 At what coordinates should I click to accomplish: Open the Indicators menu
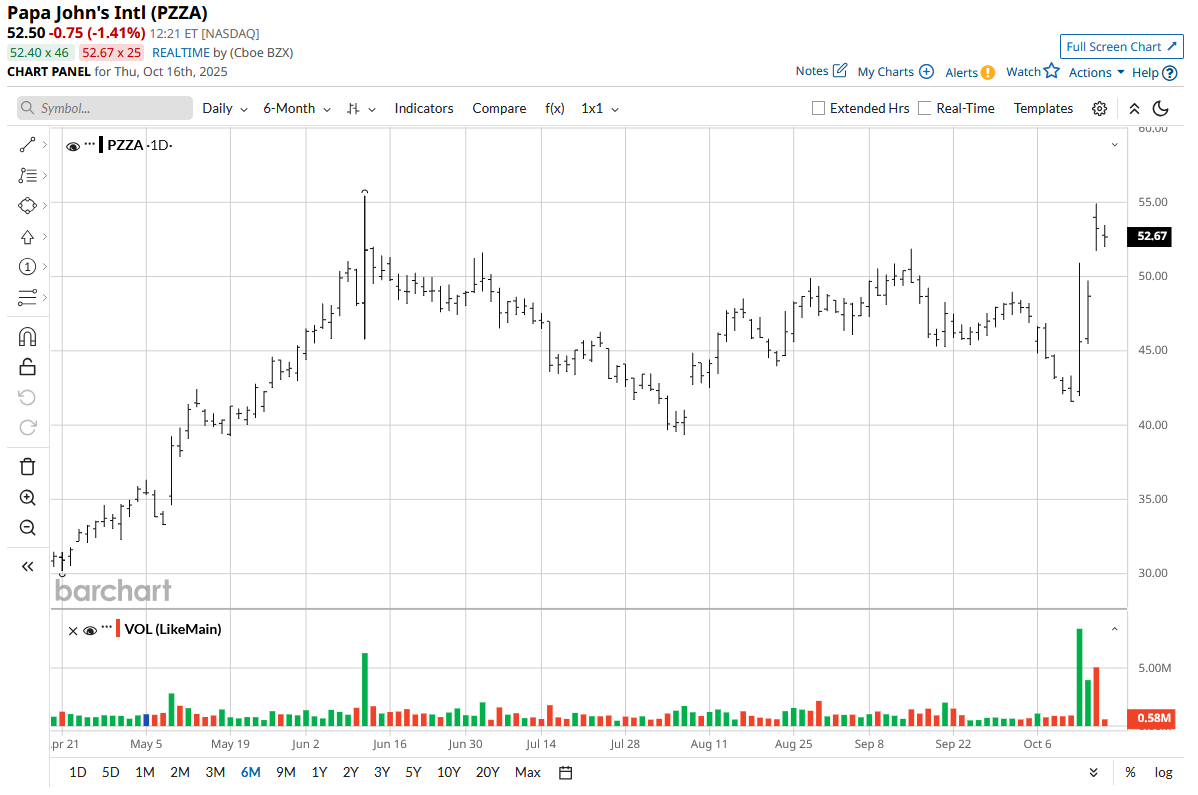pos(424,108)
